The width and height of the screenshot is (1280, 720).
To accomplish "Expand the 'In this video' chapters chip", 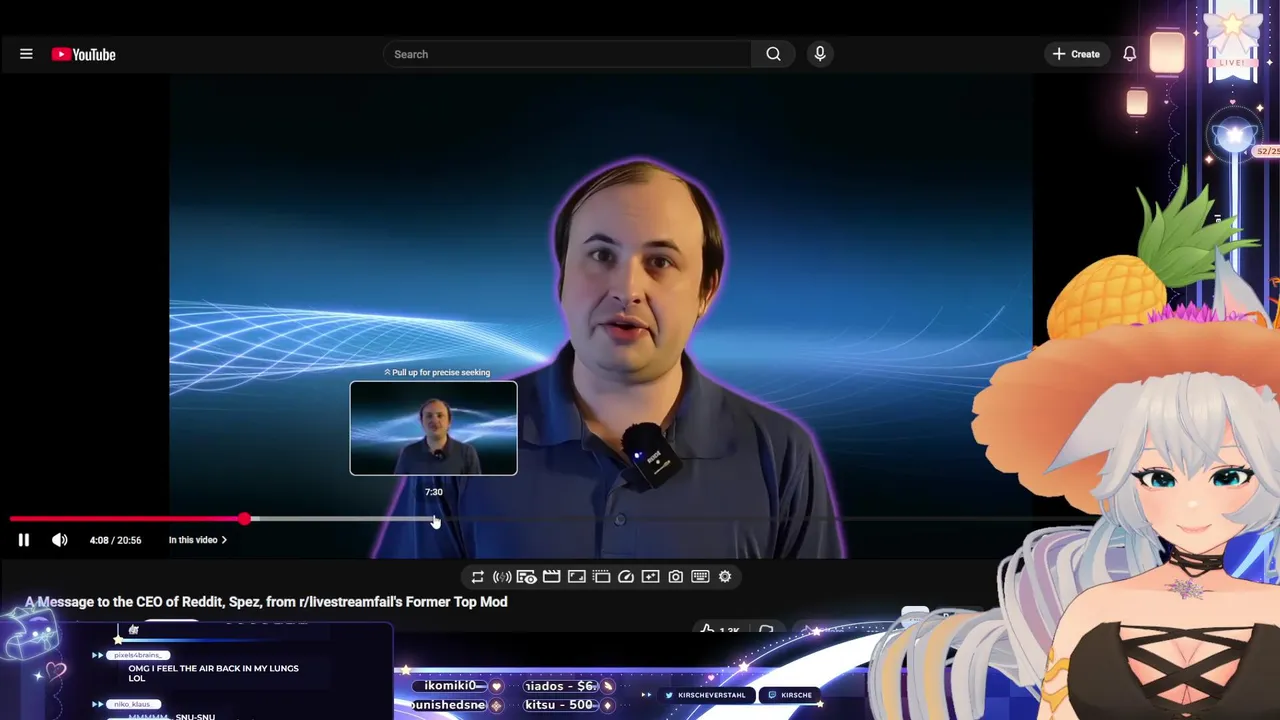I will pyautogui.click(x=197, y=540).
